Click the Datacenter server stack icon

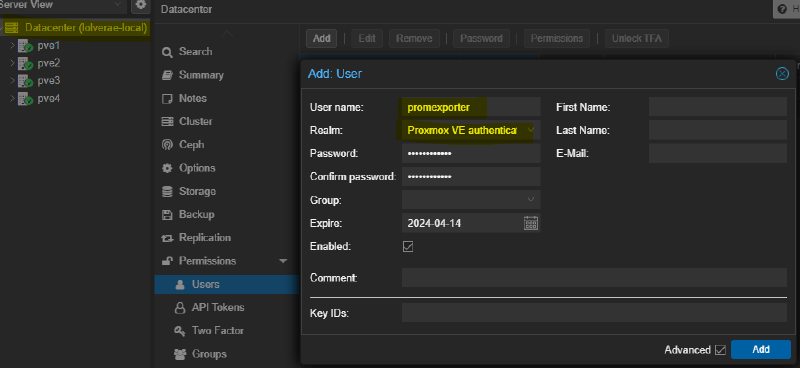11,28
